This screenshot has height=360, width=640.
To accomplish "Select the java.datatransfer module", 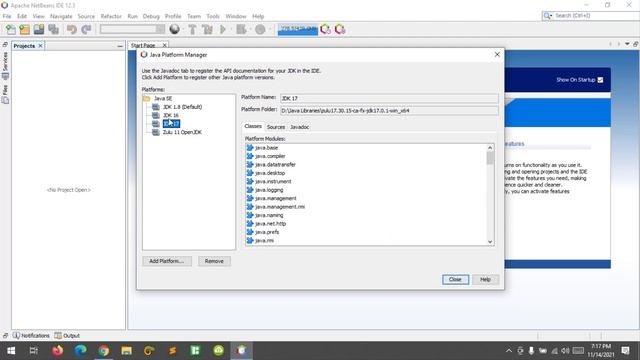I will coord(275,164).
